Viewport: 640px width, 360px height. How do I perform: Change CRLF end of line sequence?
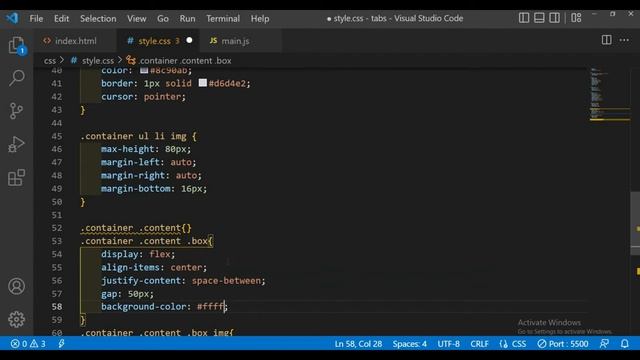click(479, 344)
